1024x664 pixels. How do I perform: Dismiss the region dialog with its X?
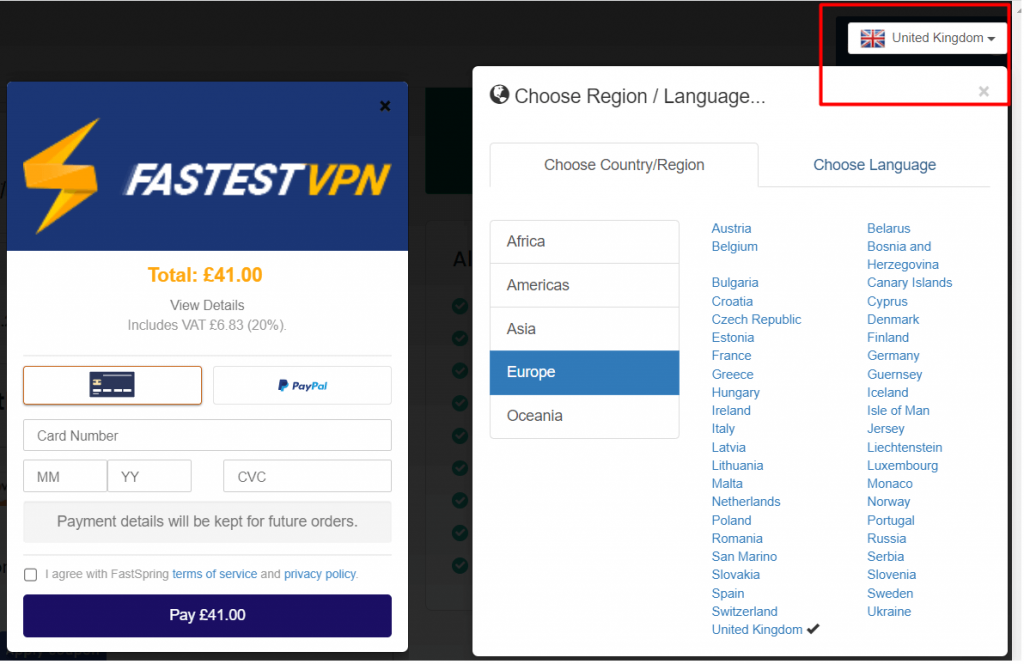(983, 89)
